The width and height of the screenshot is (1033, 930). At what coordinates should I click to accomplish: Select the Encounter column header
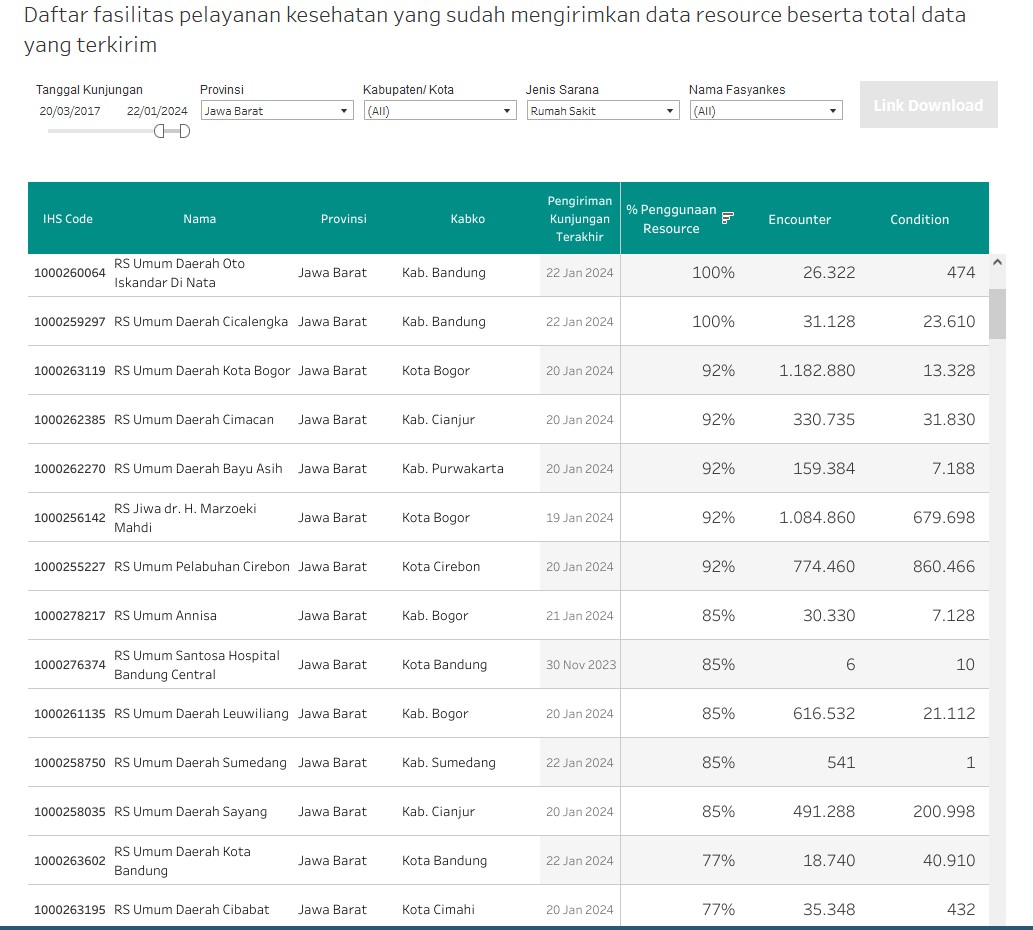[799, 219]
